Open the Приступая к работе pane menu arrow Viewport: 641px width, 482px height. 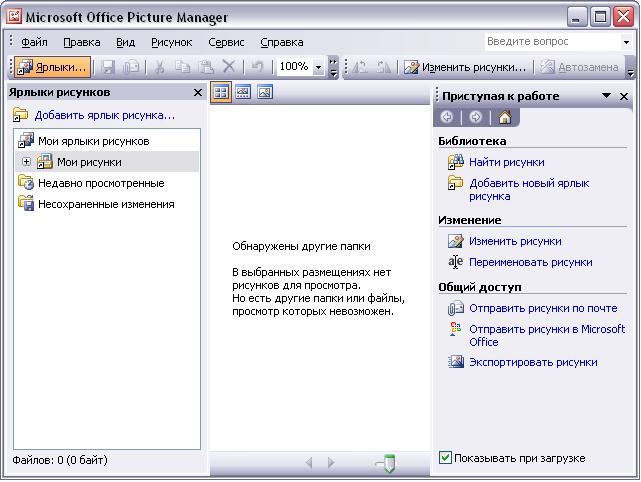(606, 96)
